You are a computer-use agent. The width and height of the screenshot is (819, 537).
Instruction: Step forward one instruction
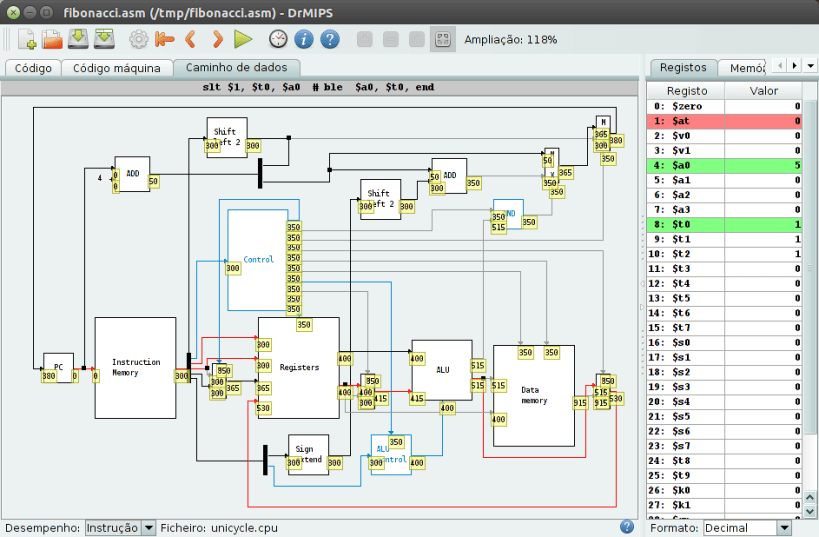click(217, 40)
